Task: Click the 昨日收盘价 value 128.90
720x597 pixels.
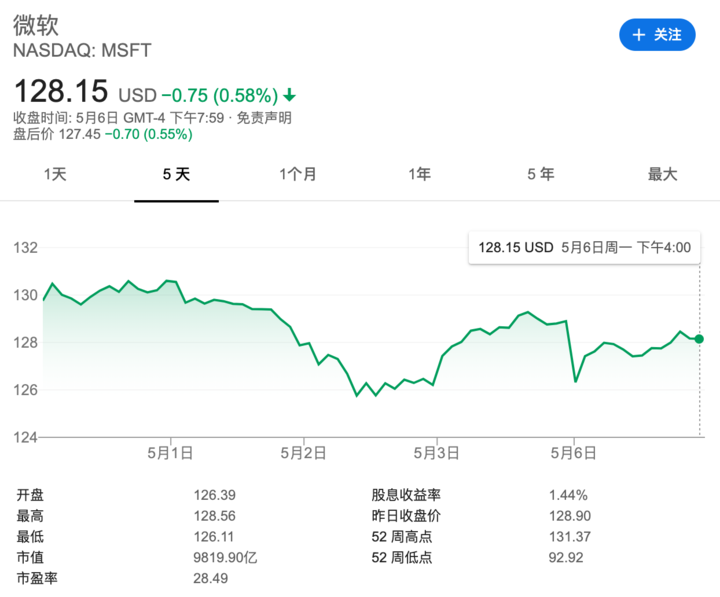Action: [570, 516]
